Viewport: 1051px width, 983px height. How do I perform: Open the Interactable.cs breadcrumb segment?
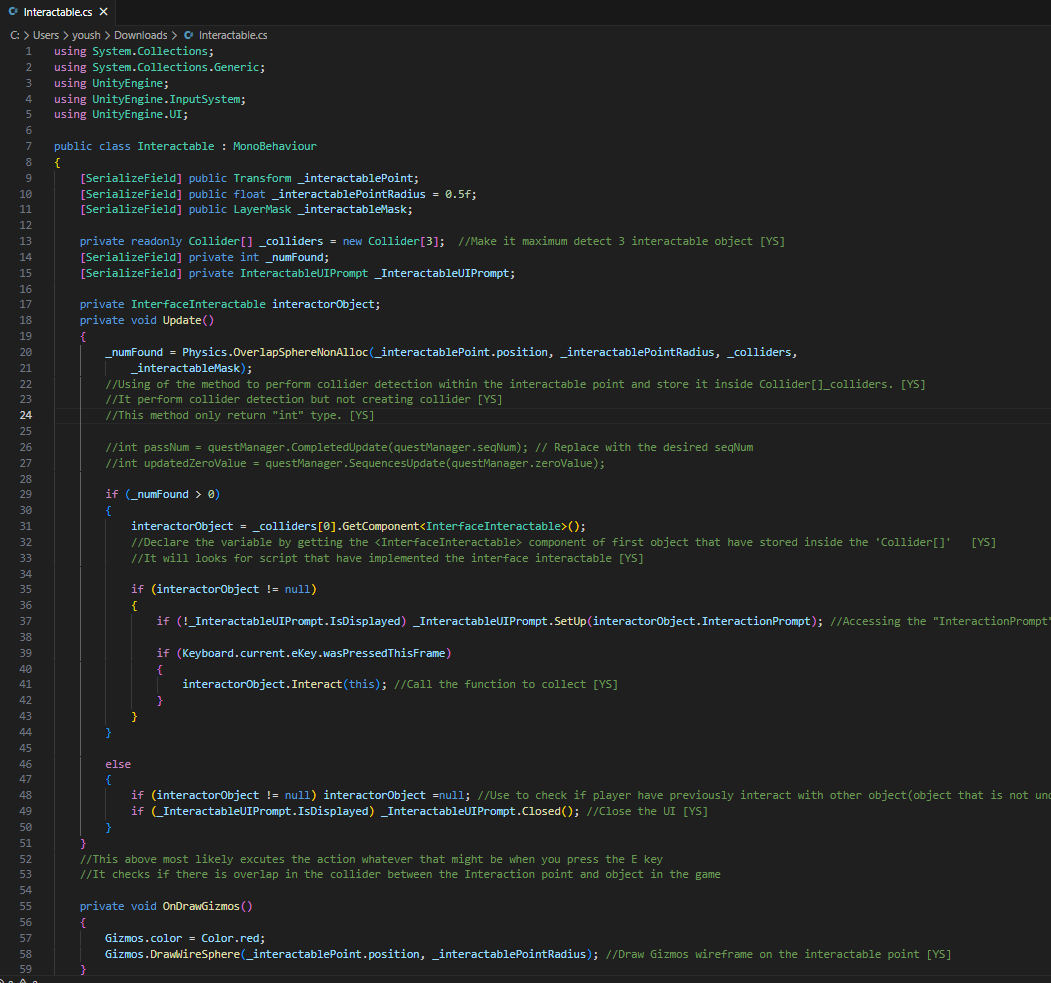233,36
